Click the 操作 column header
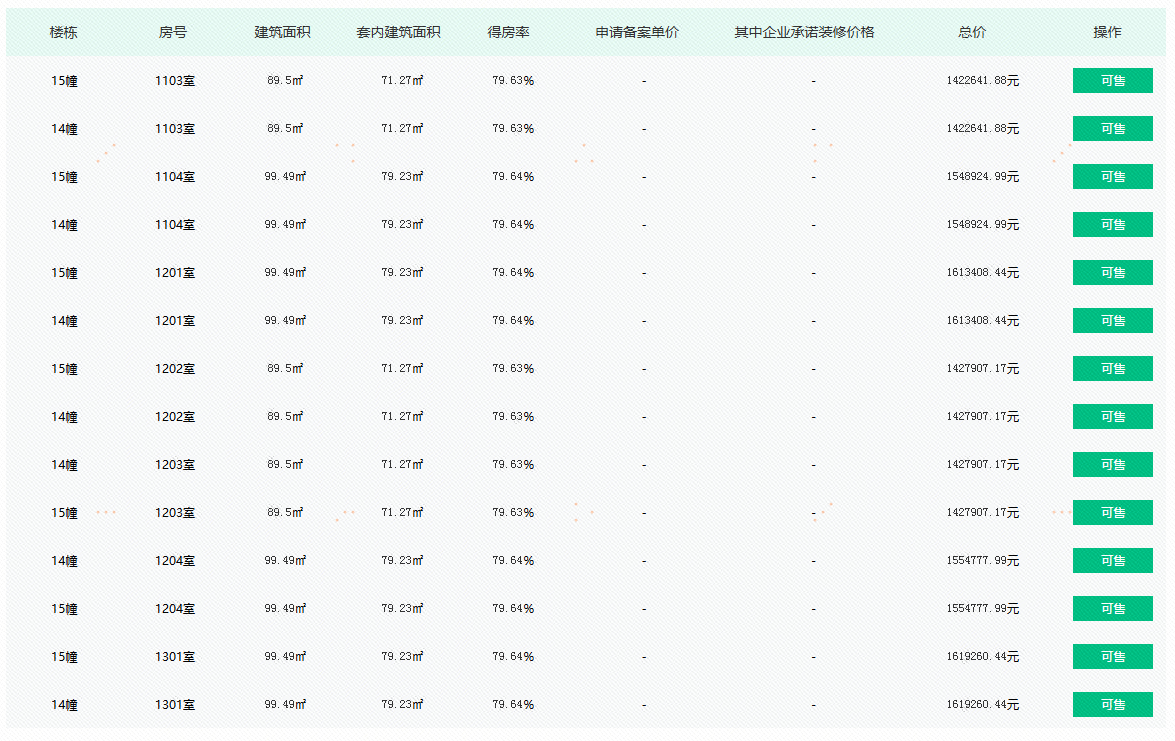Viewport: 1175px width, 741px height. [x=1108, y=32]
